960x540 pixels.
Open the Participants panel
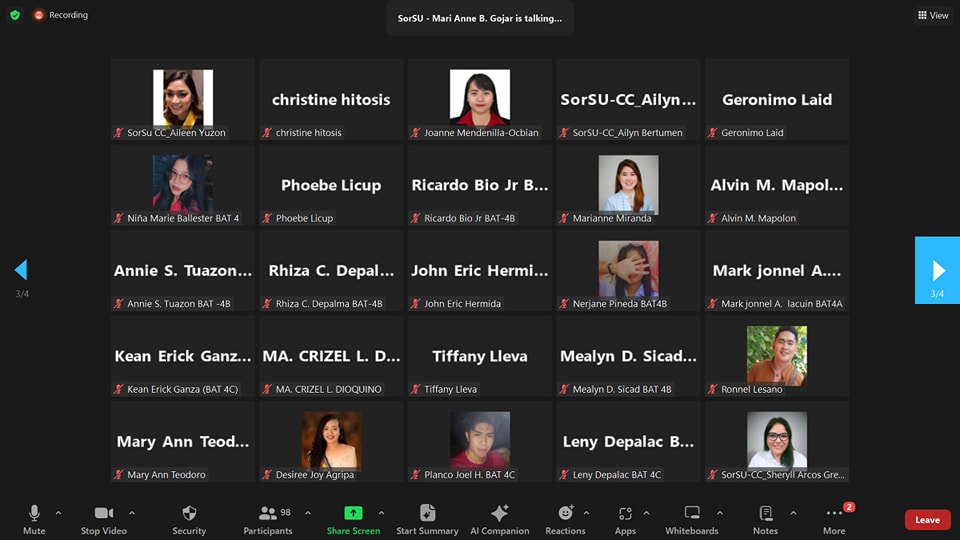point(268,518)
